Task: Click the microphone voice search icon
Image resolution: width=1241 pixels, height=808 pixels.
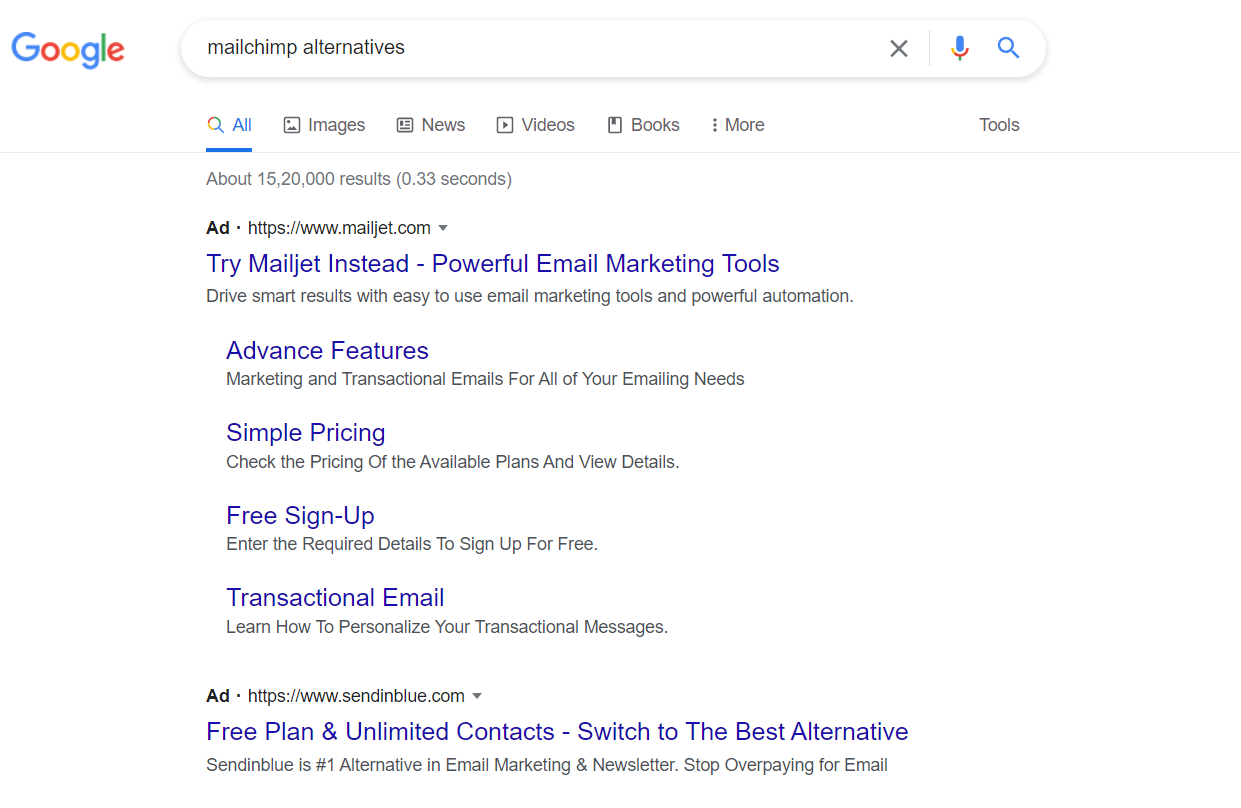Action: 959,47
